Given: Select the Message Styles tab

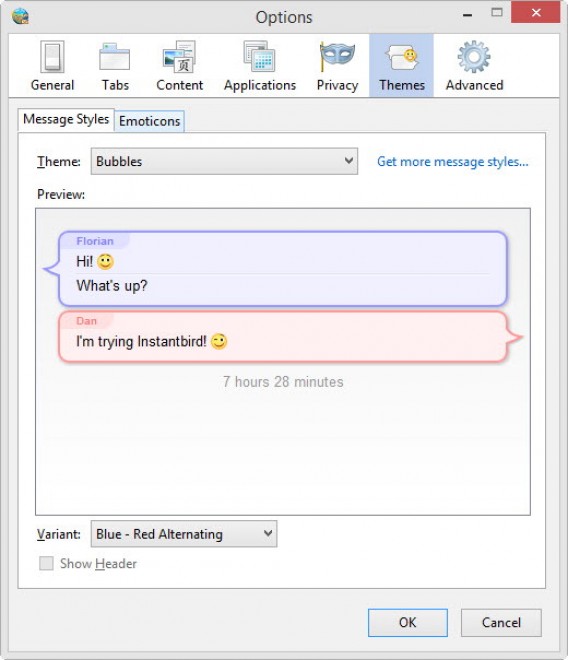Looking at the screenshot, I should (66, 119).
